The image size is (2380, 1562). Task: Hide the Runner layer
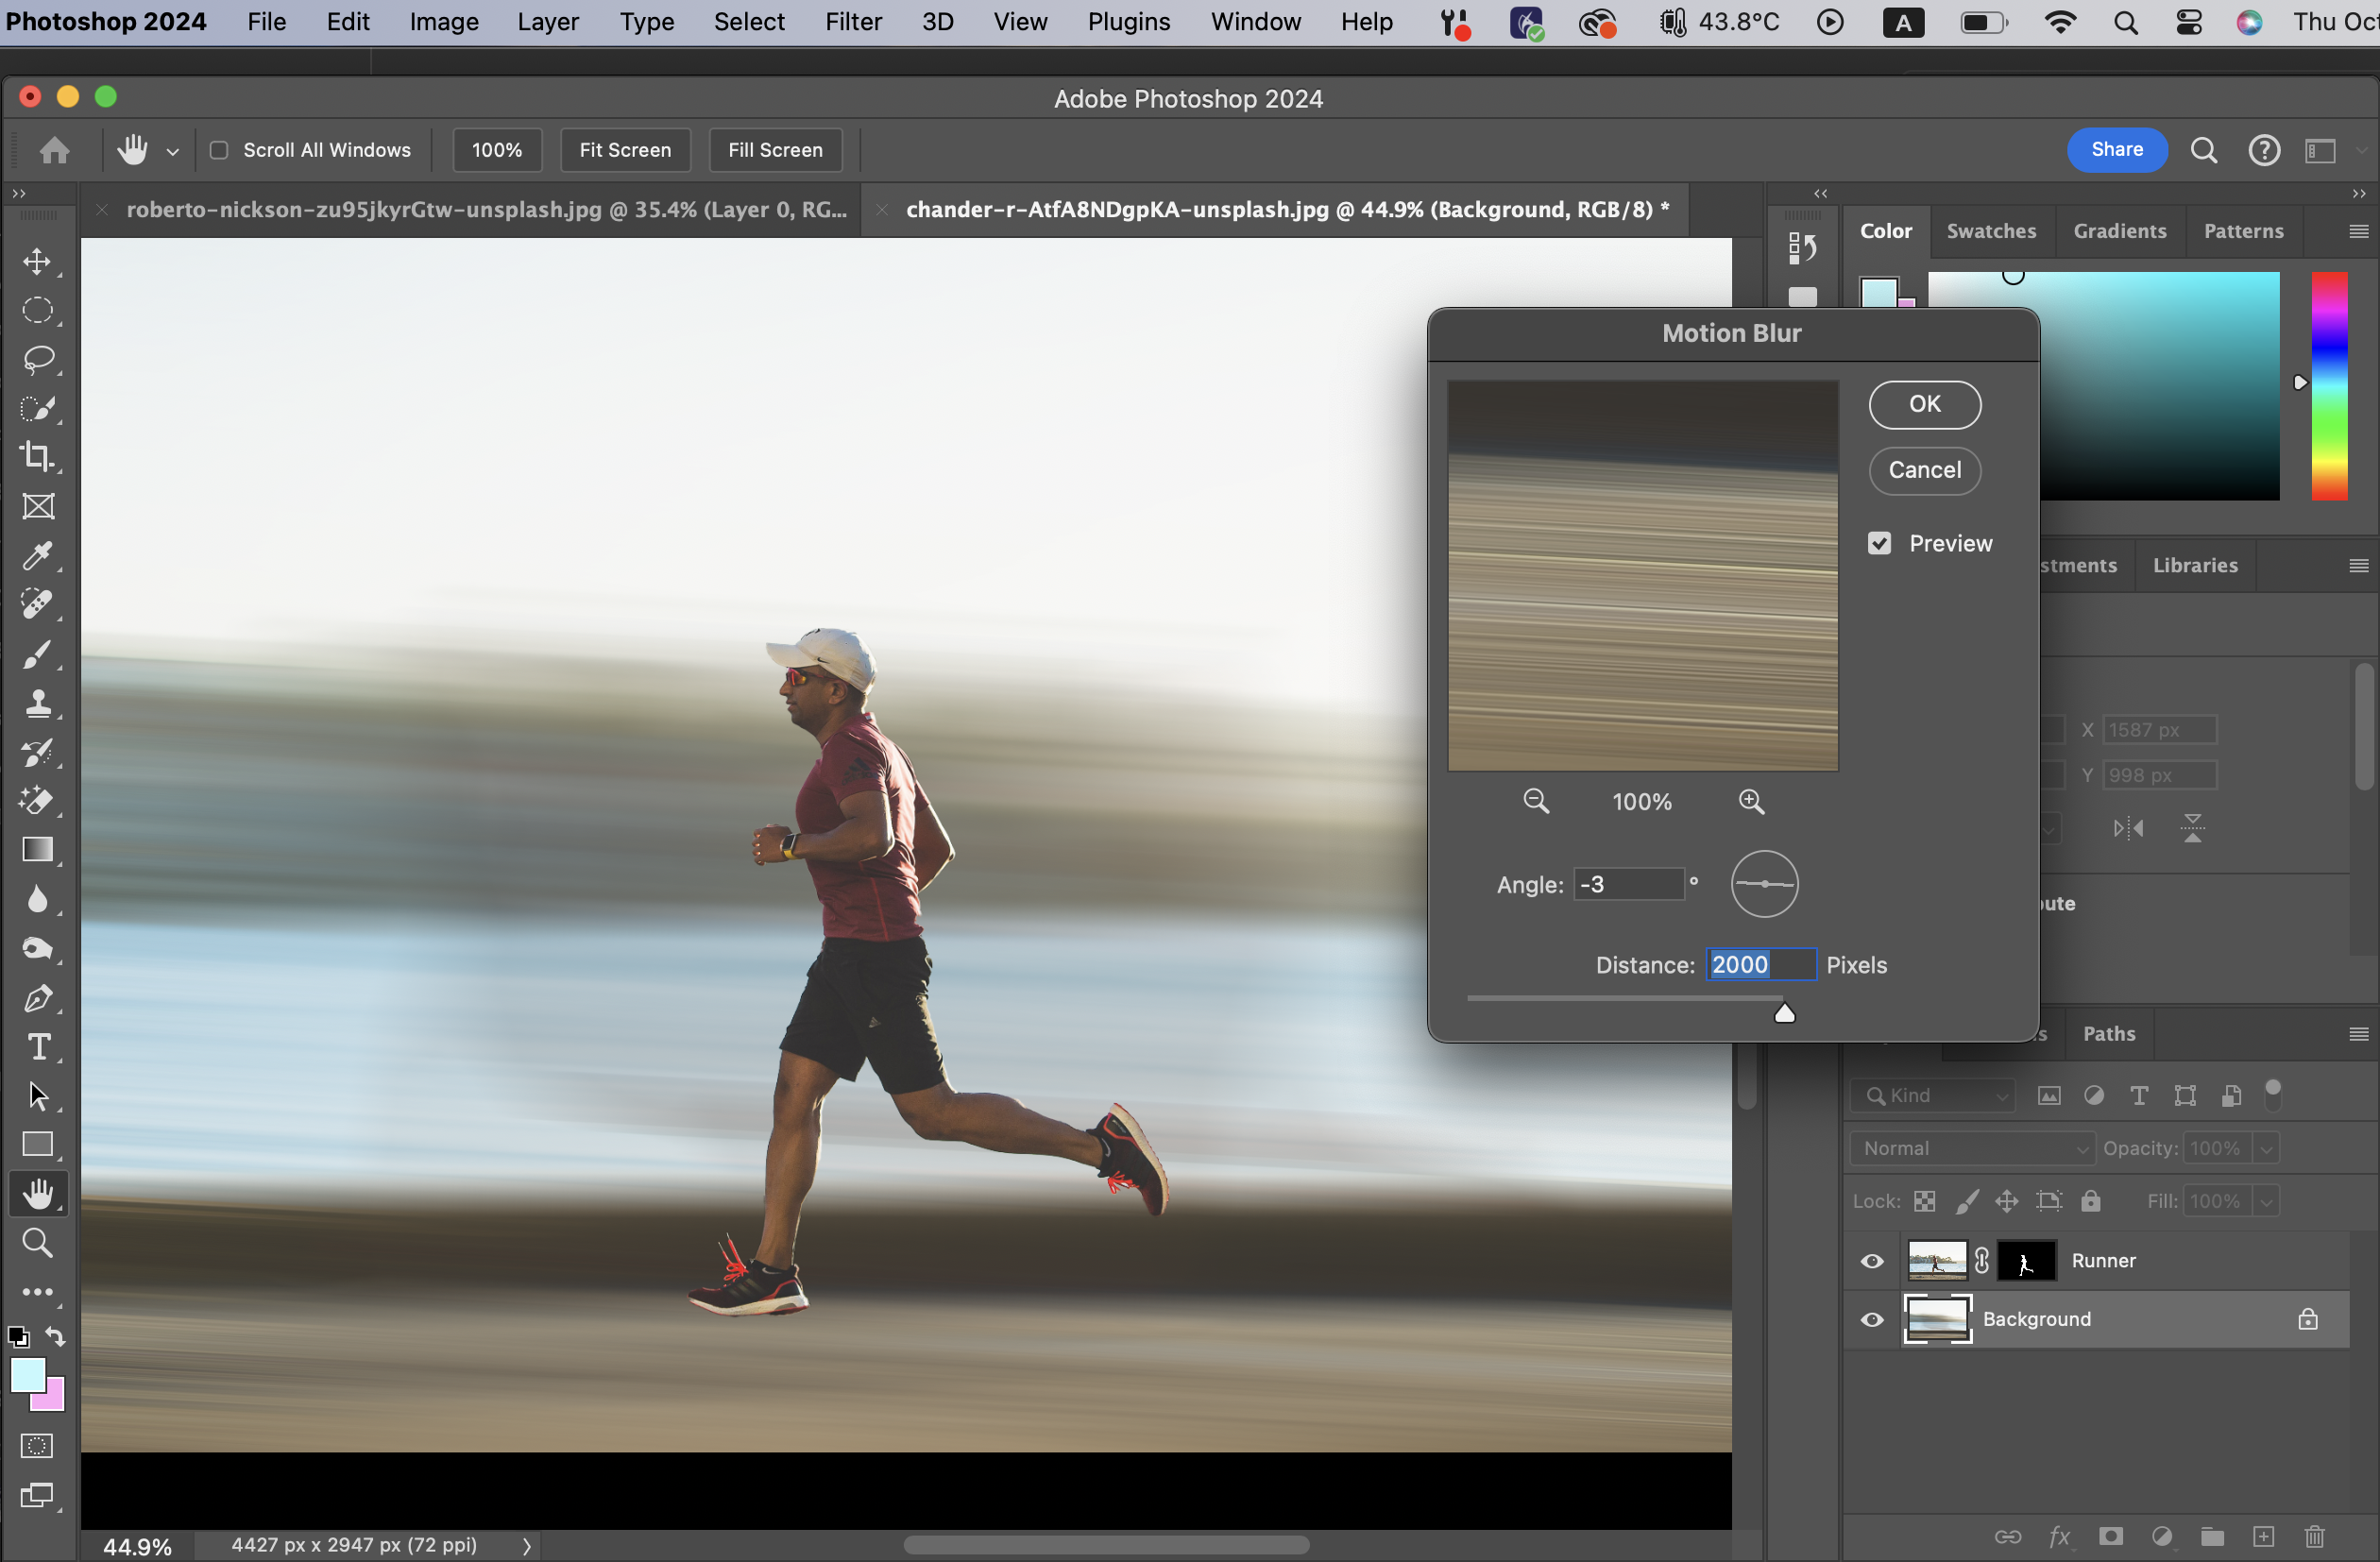point(1872,1261)
